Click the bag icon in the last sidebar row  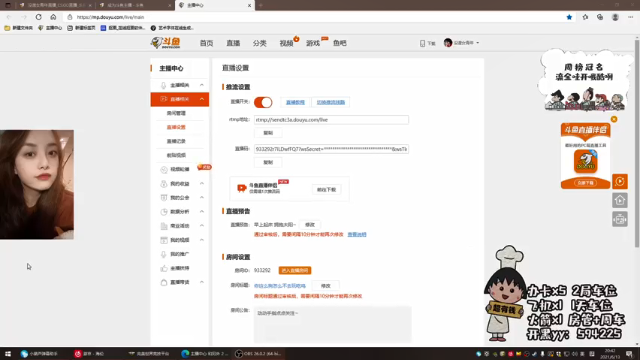point(164,282)
